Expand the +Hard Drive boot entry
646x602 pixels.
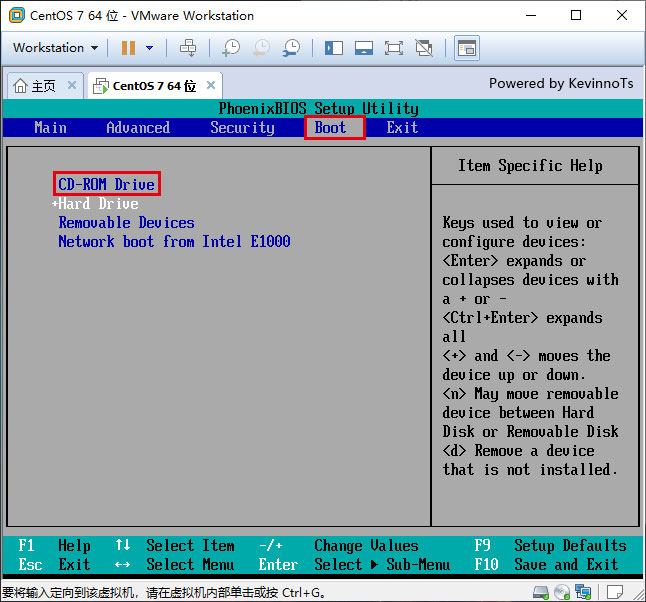click(x=95, y=204)
